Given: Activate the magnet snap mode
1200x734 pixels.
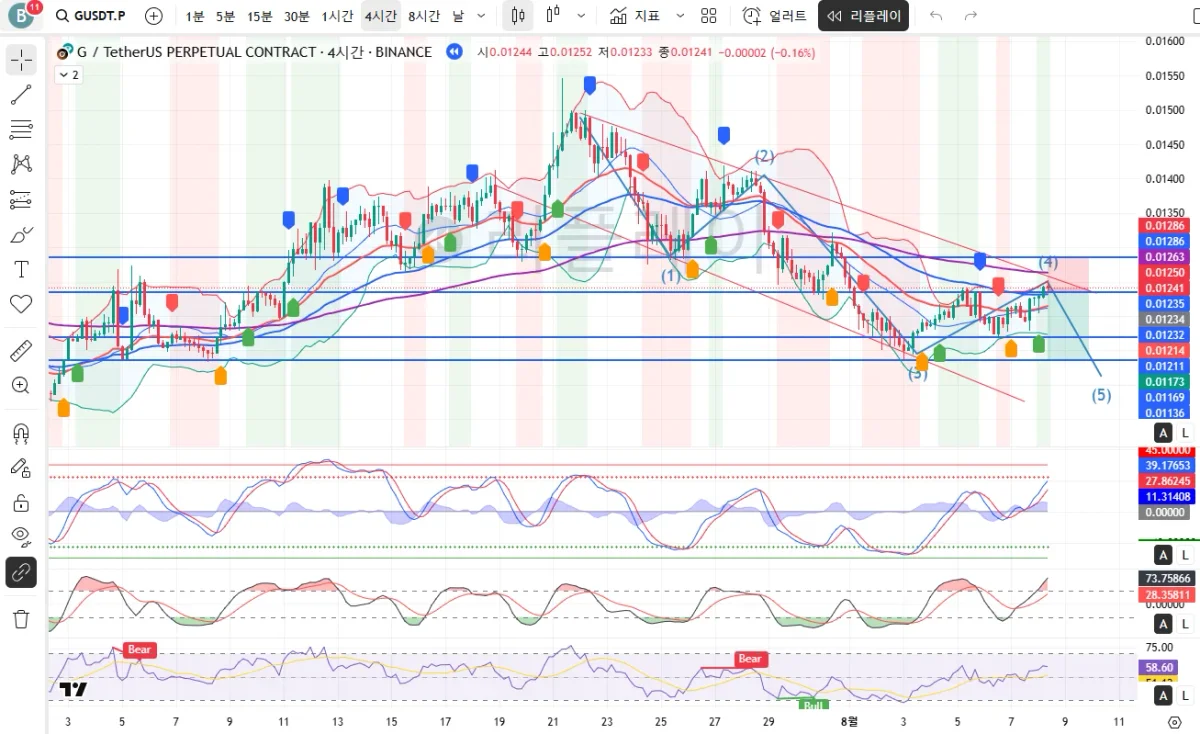Looking at the screenshot, I should pyautogui.click(x=21, y=433).
